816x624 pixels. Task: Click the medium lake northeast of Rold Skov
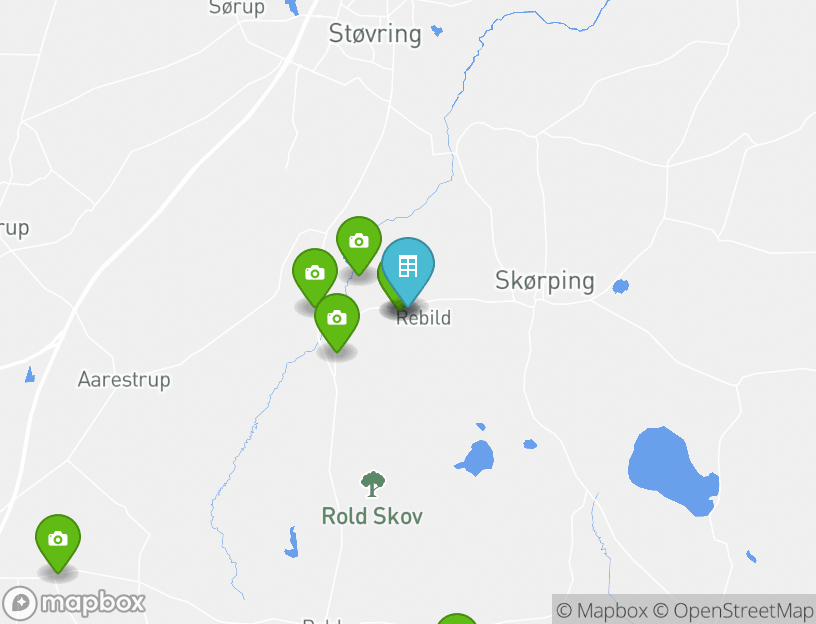tap(476, 458)
